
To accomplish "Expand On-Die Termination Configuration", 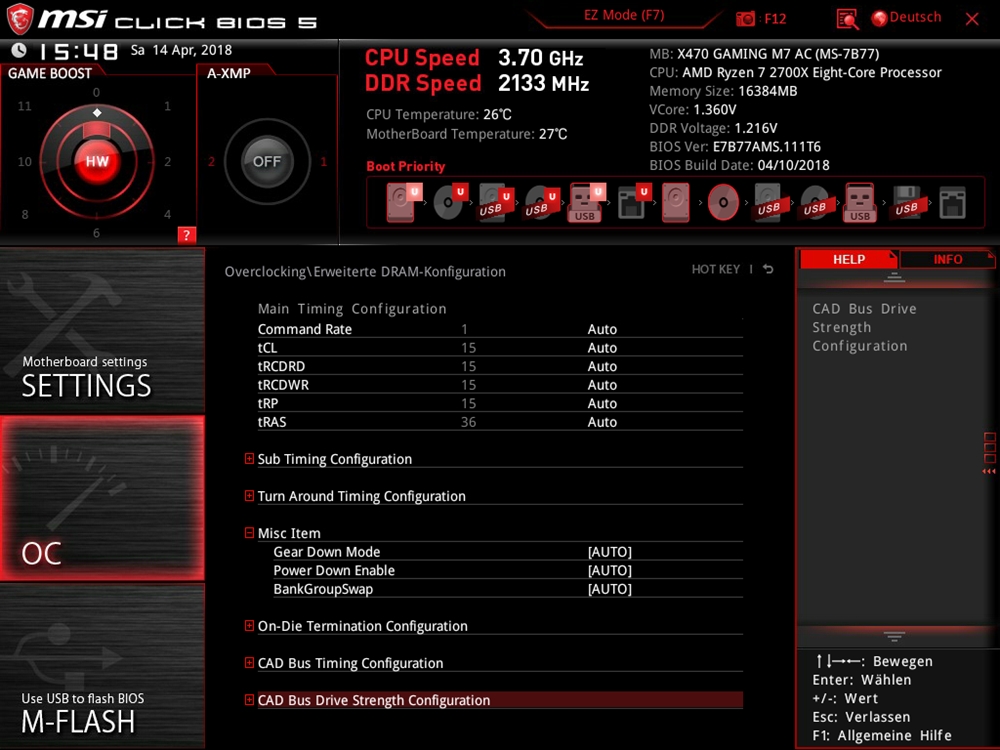I will tap(249, 626).
